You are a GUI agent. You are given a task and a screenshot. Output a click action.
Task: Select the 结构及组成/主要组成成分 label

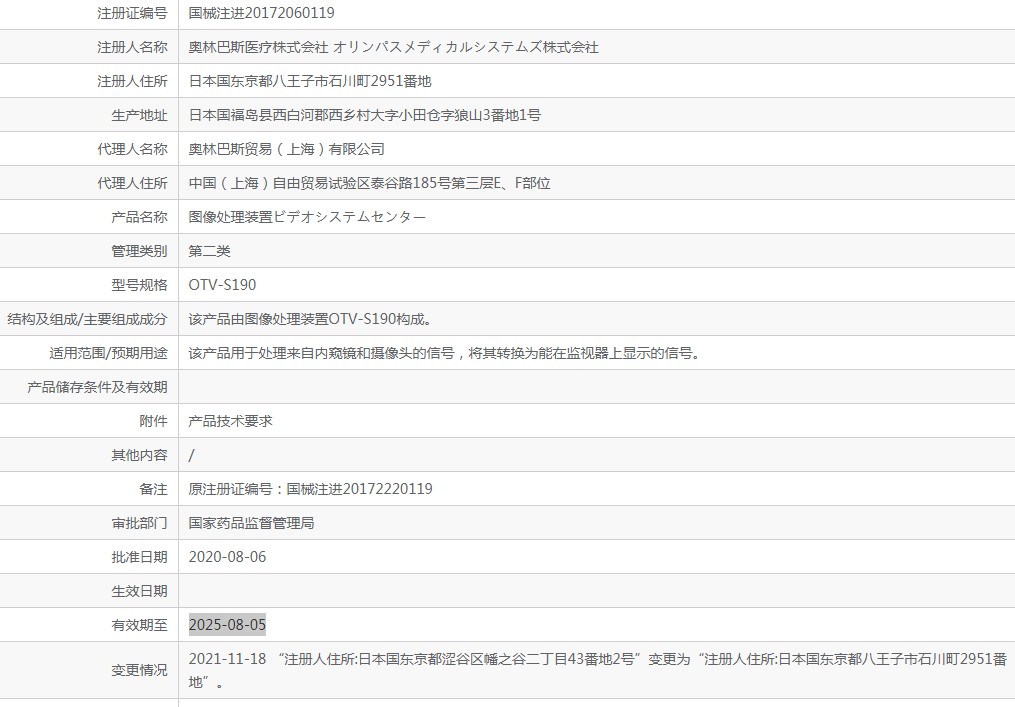tap(87, 319)
